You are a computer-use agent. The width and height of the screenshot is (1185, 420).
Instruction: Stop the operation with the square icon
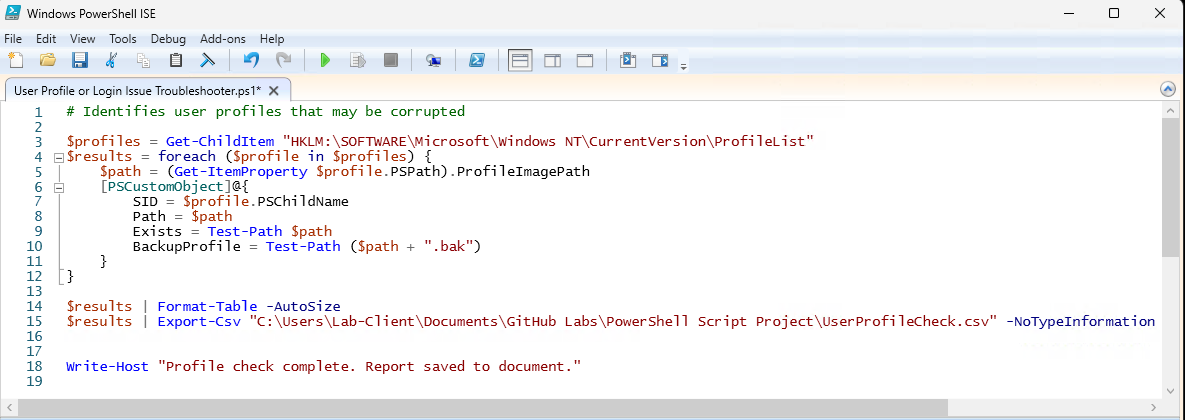click(x=391, y=60)
